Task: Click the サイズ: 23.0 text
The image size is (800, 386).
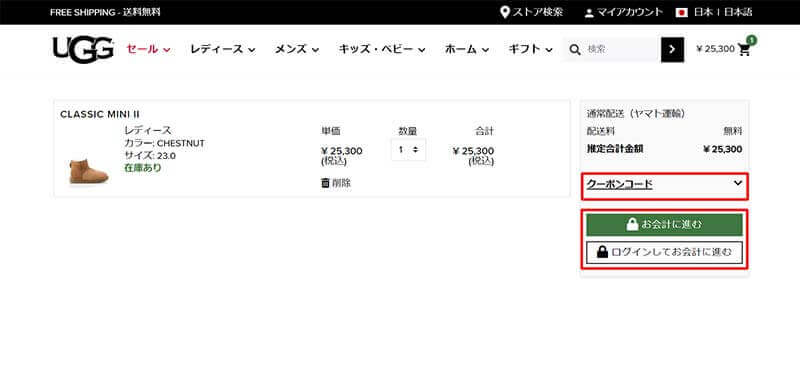Action: pos(150,156)
